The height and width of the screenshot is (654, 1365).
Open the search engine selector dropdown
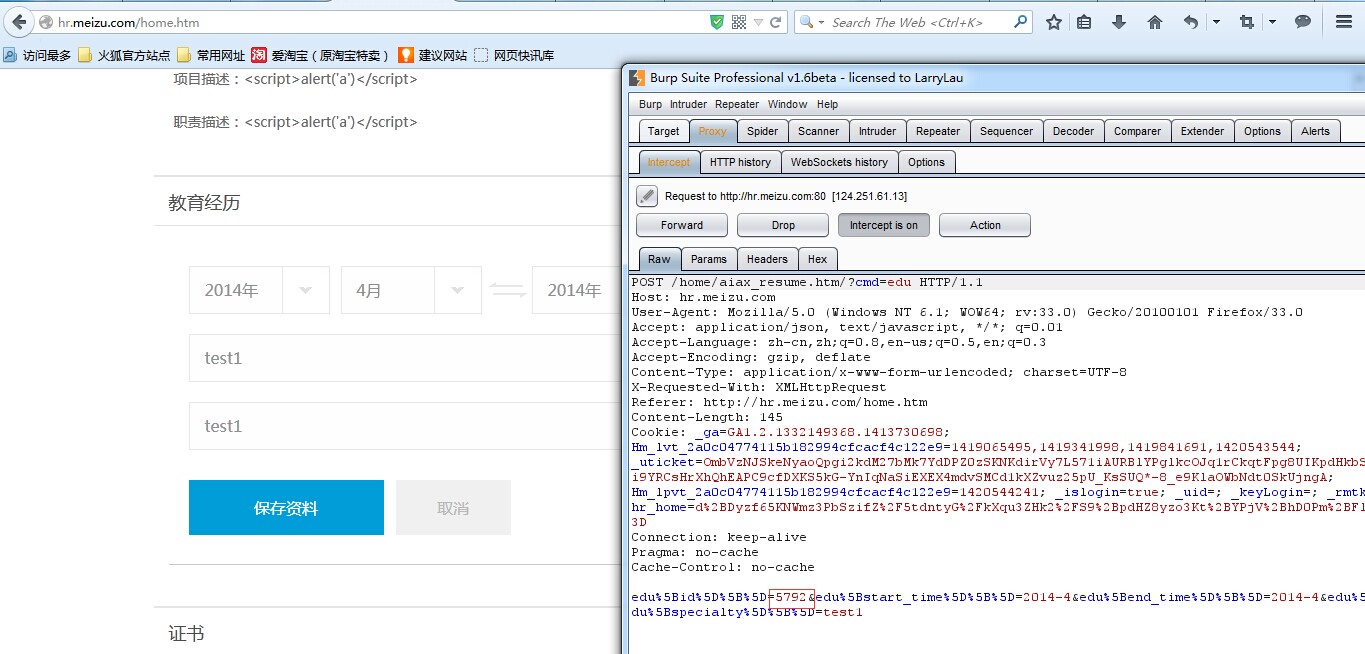click(x=811, y=22)
